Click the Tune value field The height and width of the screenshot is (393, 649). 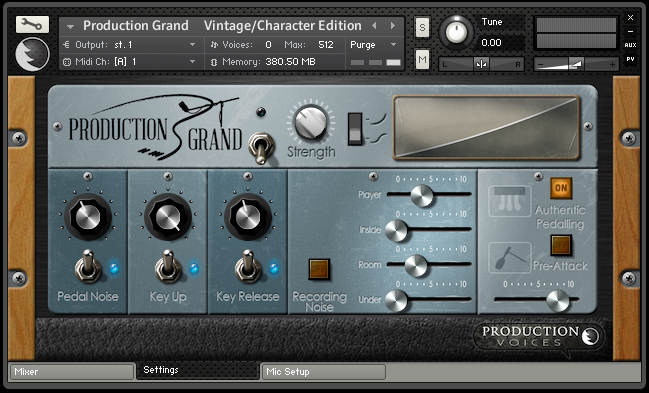[502, 43]
